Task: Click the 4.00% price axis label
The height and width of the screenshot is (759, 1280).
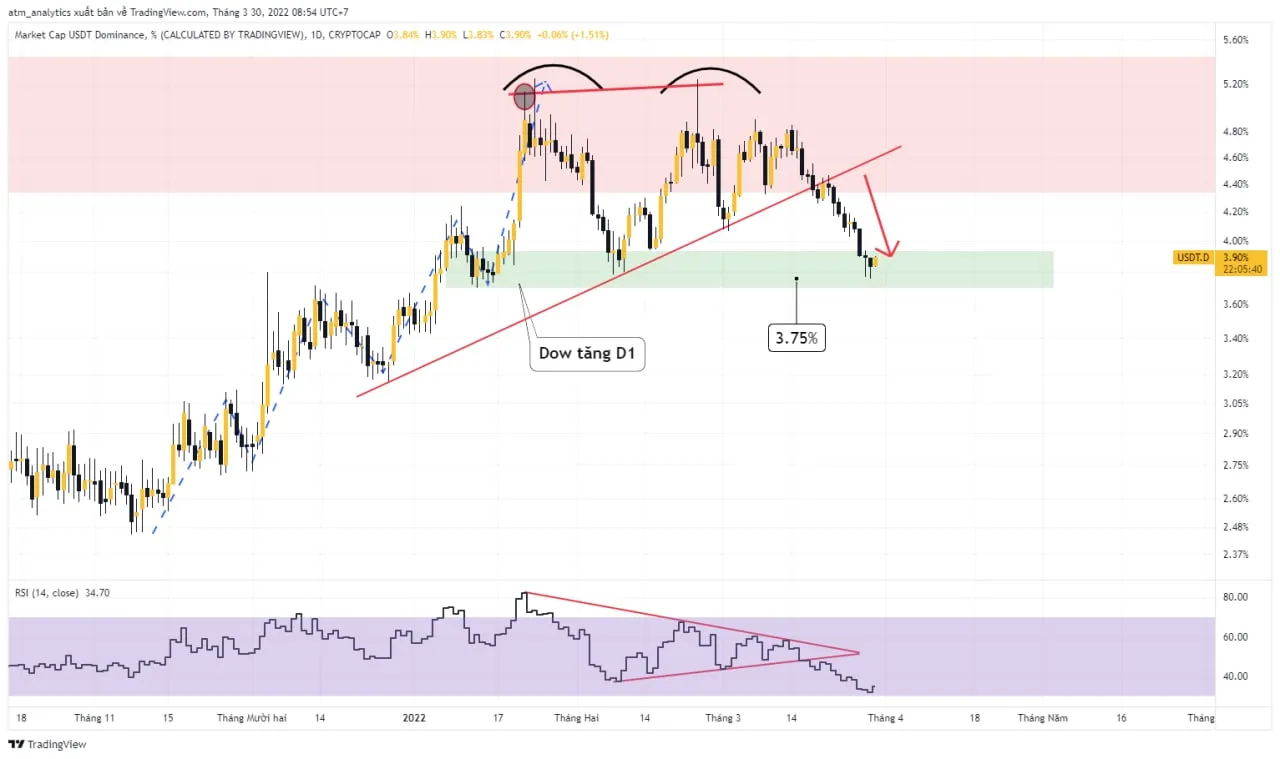Action: (1234, 241)
